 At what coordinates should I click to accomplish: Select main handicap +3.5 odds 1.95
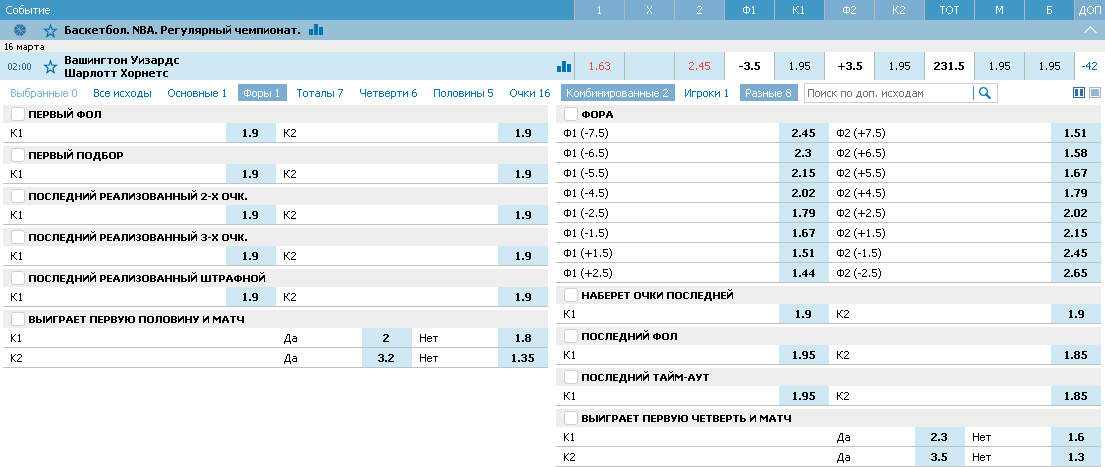pyautogui.click(x=899, y=66)
